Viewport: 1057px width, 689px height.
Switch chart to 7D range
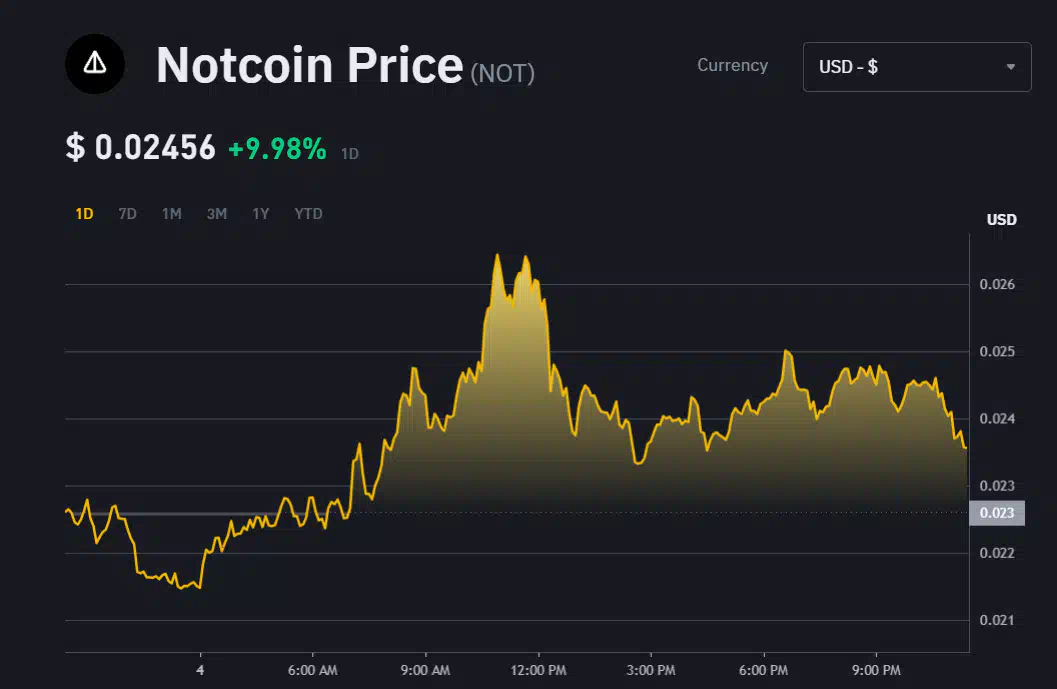127,213
